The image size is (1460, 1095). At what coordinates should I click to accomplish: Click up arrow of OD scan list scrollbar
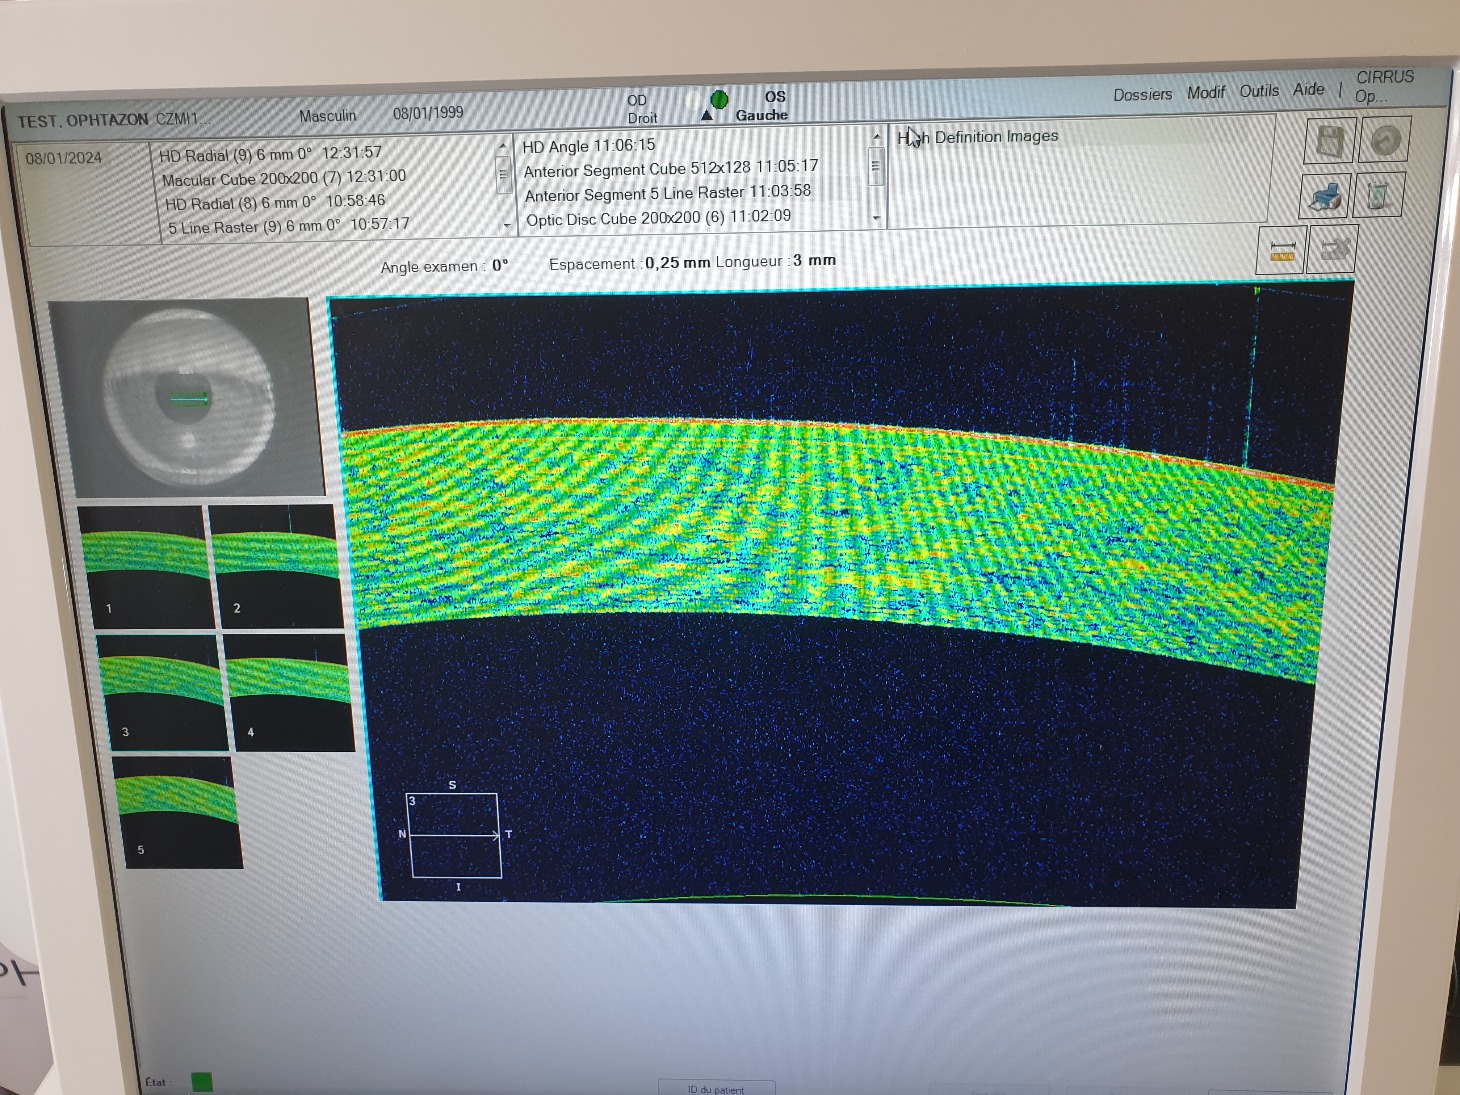coord(502,146)
